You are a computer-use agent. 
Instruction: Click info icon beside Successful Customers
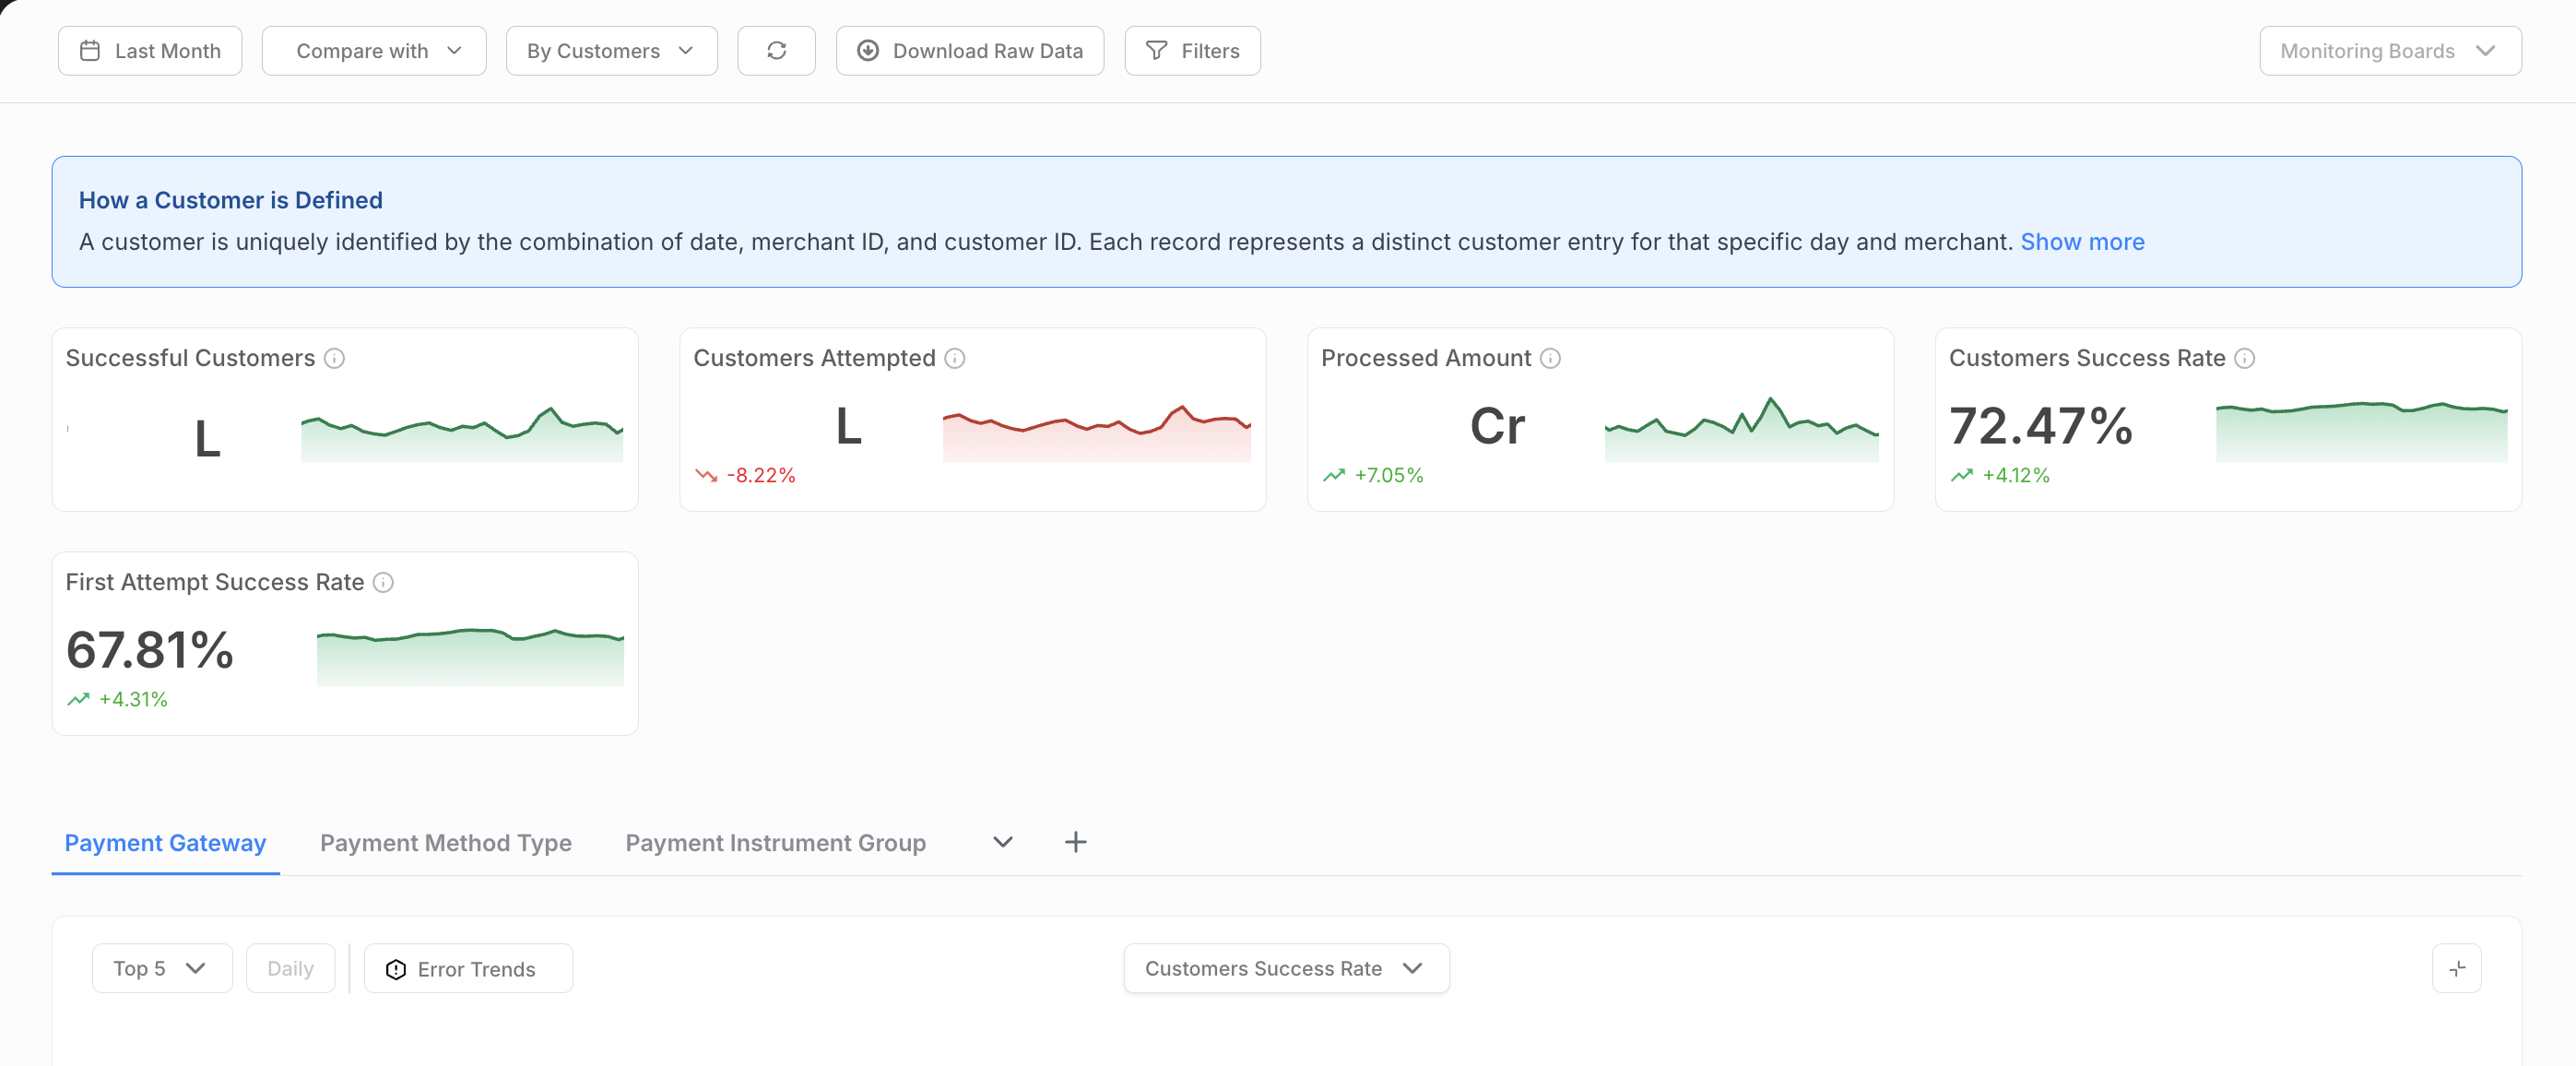(x=335, y=358)
